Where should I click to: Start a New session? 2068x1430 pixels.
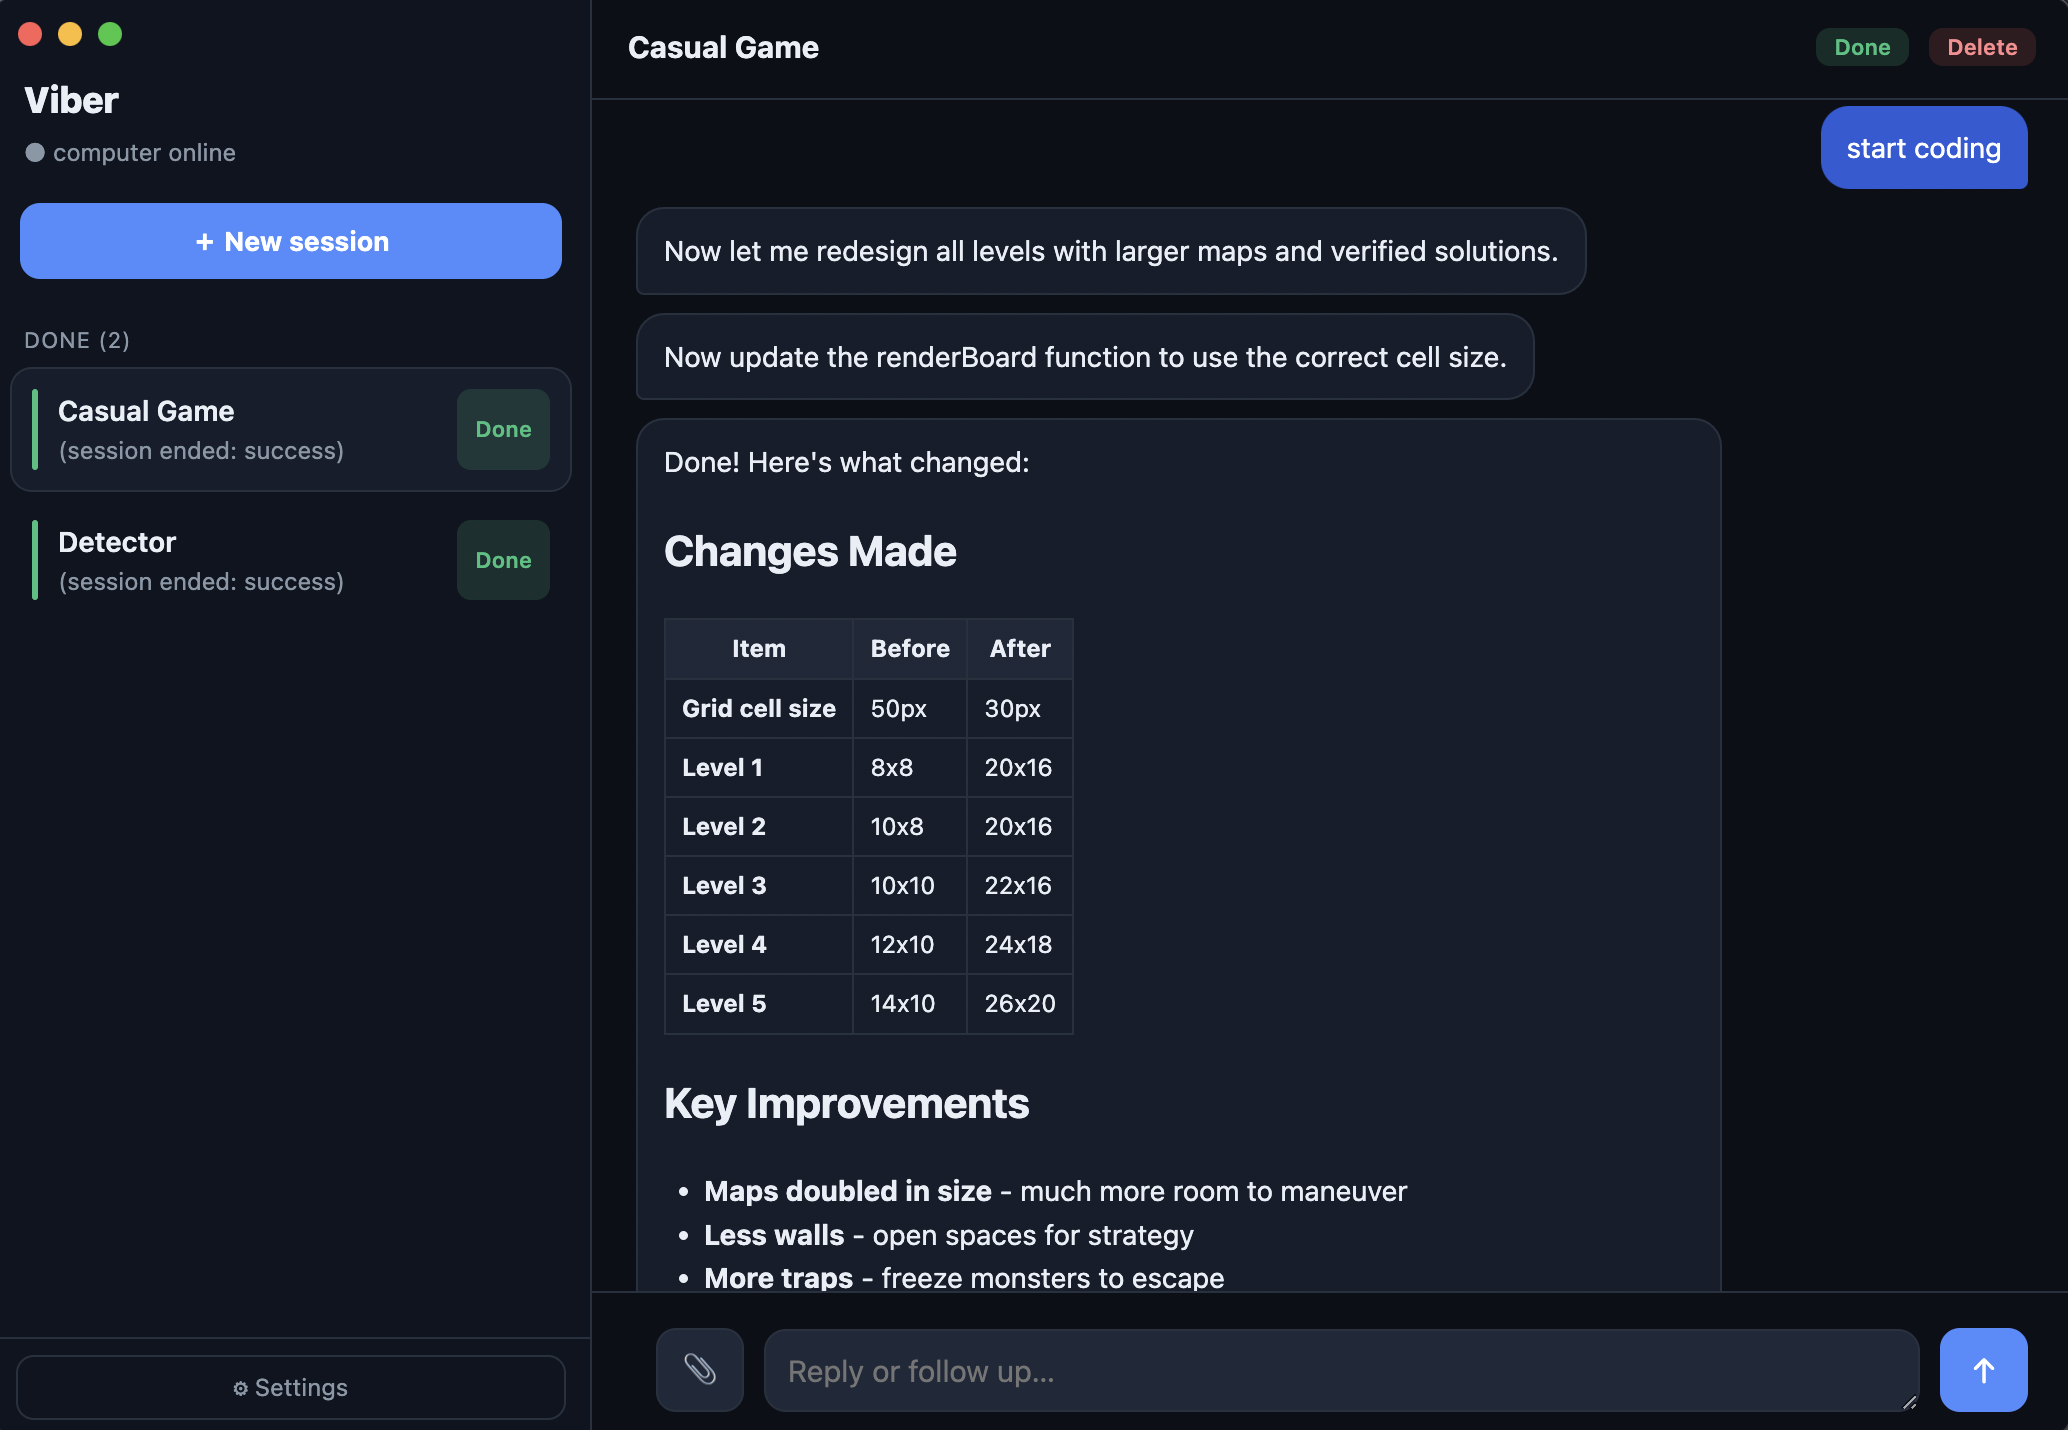pos(291,241)
